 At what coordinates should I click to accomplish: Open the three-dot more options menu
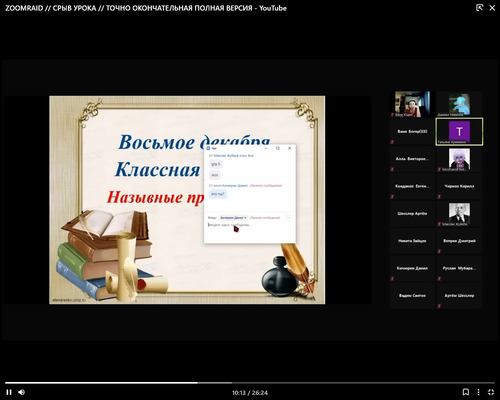478,392
